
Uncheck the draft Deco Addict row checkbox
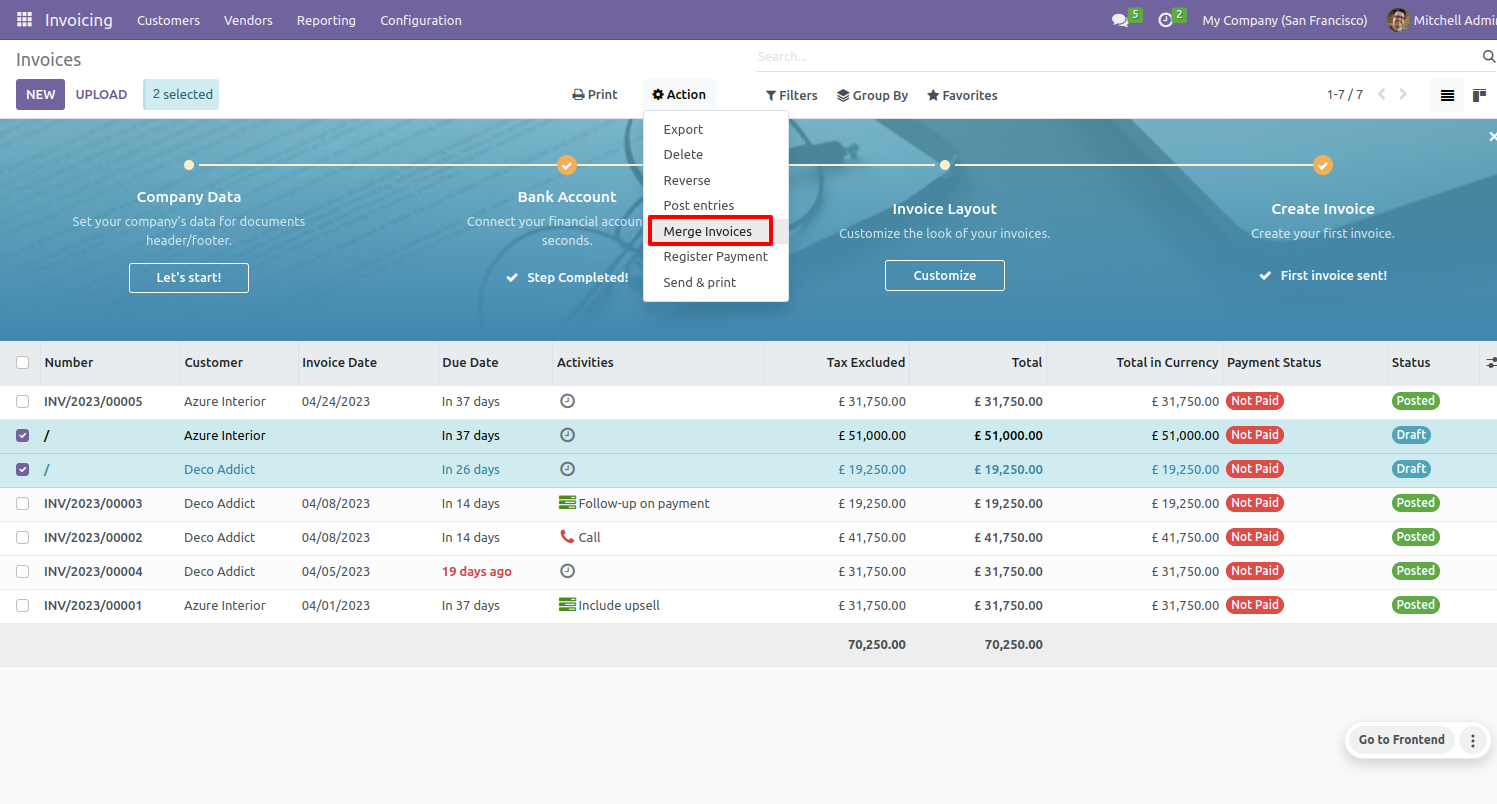[x=22, y=469]
